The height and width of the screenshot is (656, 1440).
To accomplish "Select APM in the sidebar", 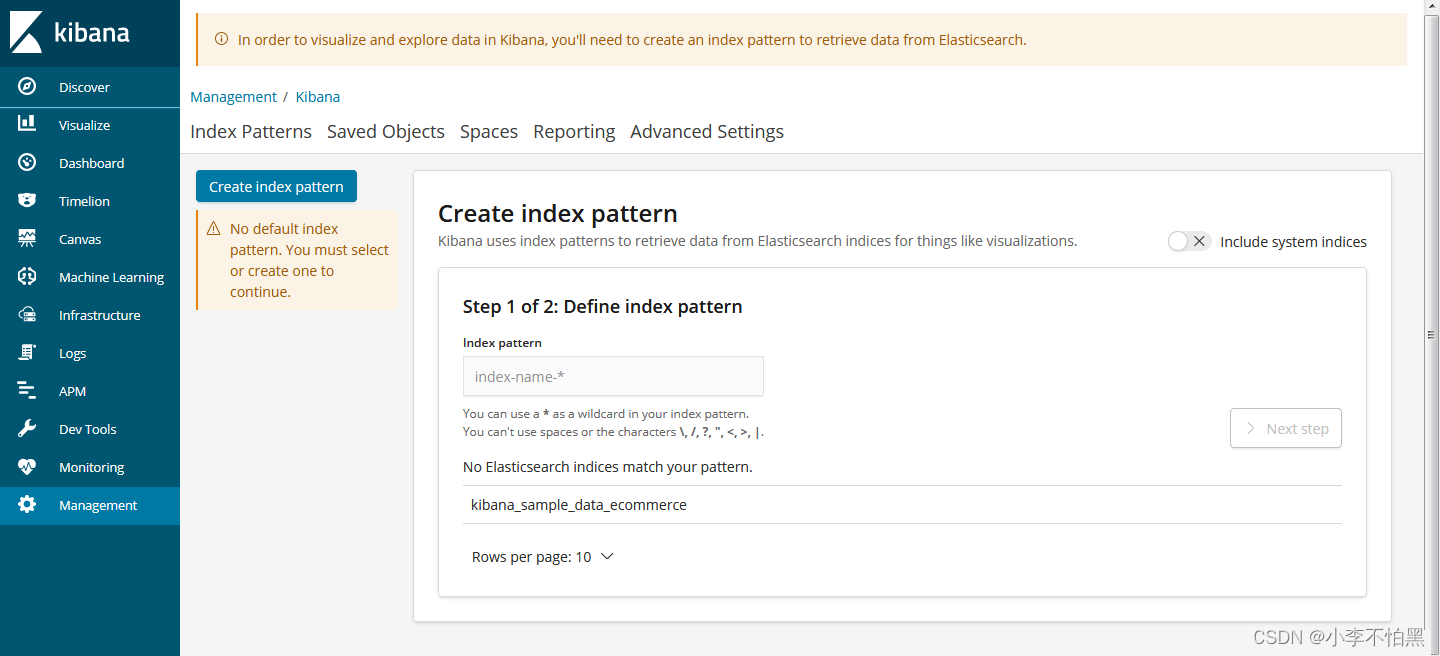I will [x=90, y=391].
